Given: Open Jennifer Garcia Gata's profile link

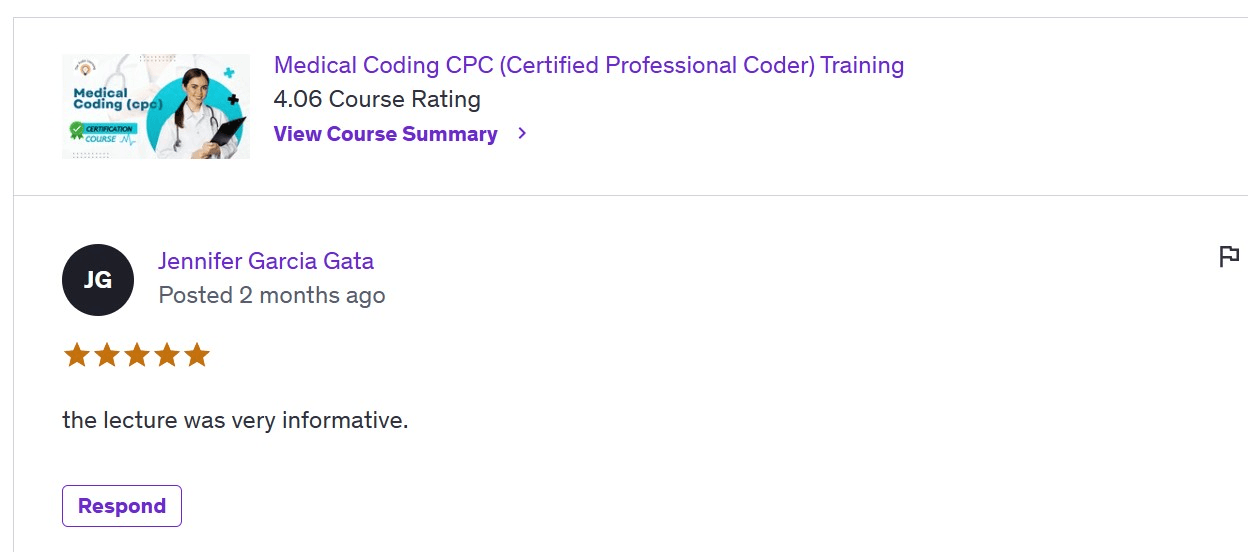Looking at the screenshot, I should (266, 262).
